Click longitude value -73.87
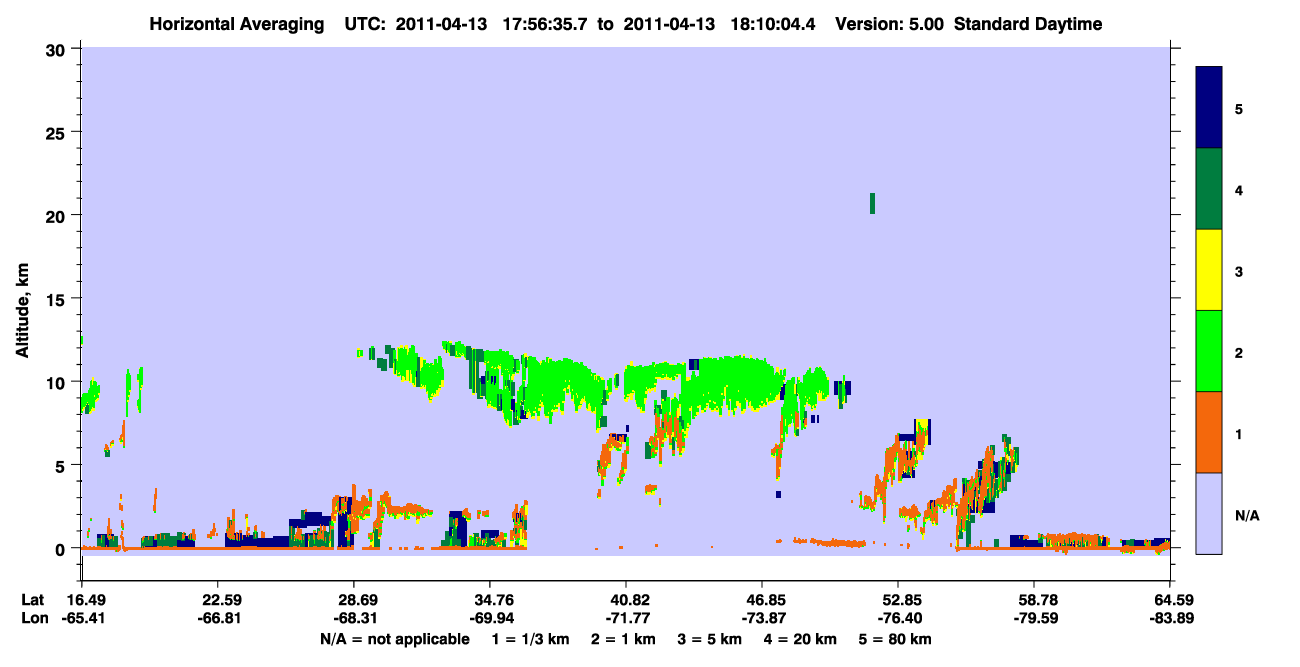 point(762,618)
